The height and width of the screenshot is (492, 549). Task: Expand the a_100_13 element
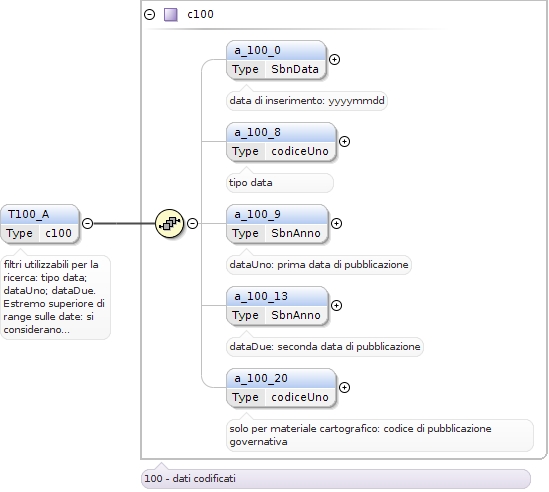coord(336,305)
